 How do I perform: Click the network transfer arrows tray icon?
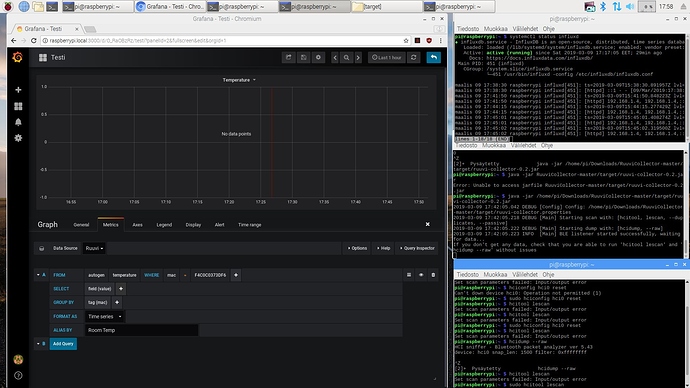pos(617,6)
